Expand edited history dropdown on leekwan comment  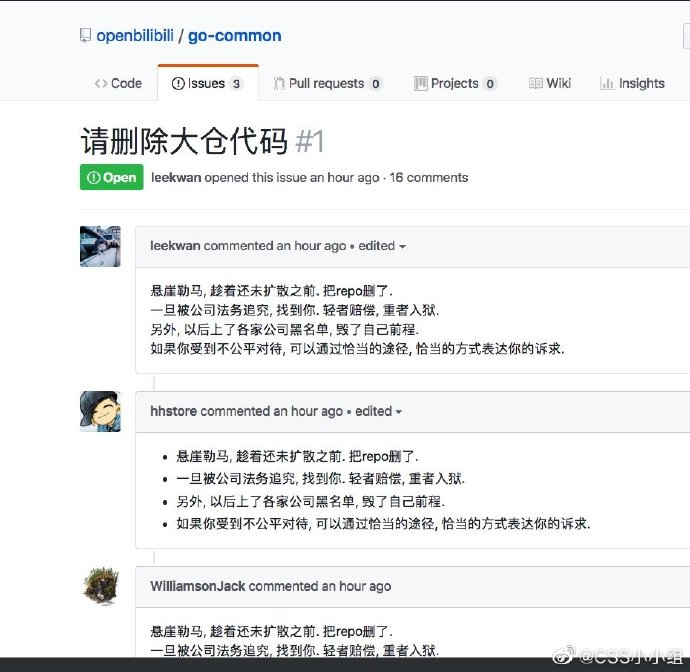[x=382, y=246]
